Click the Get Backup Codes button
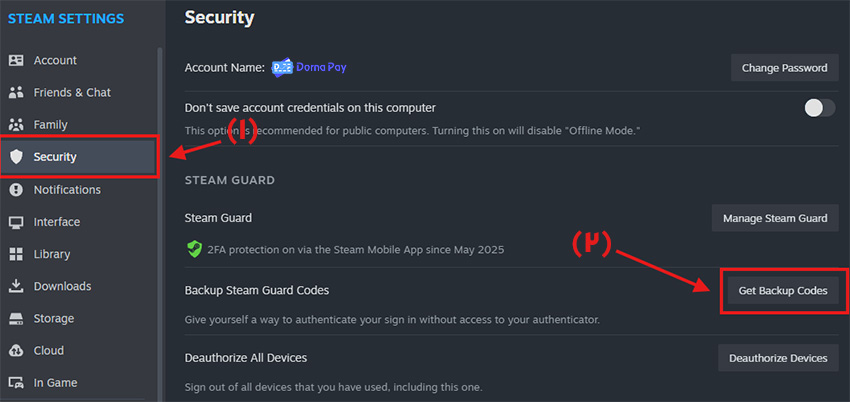This screenshot has height=402, width=850. coord(783,291)
